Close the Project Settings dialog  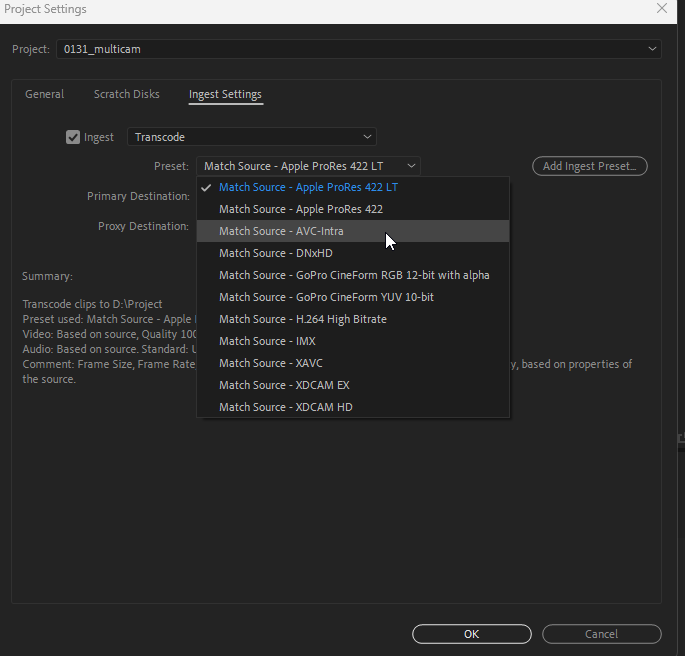(x=662, y=8)
